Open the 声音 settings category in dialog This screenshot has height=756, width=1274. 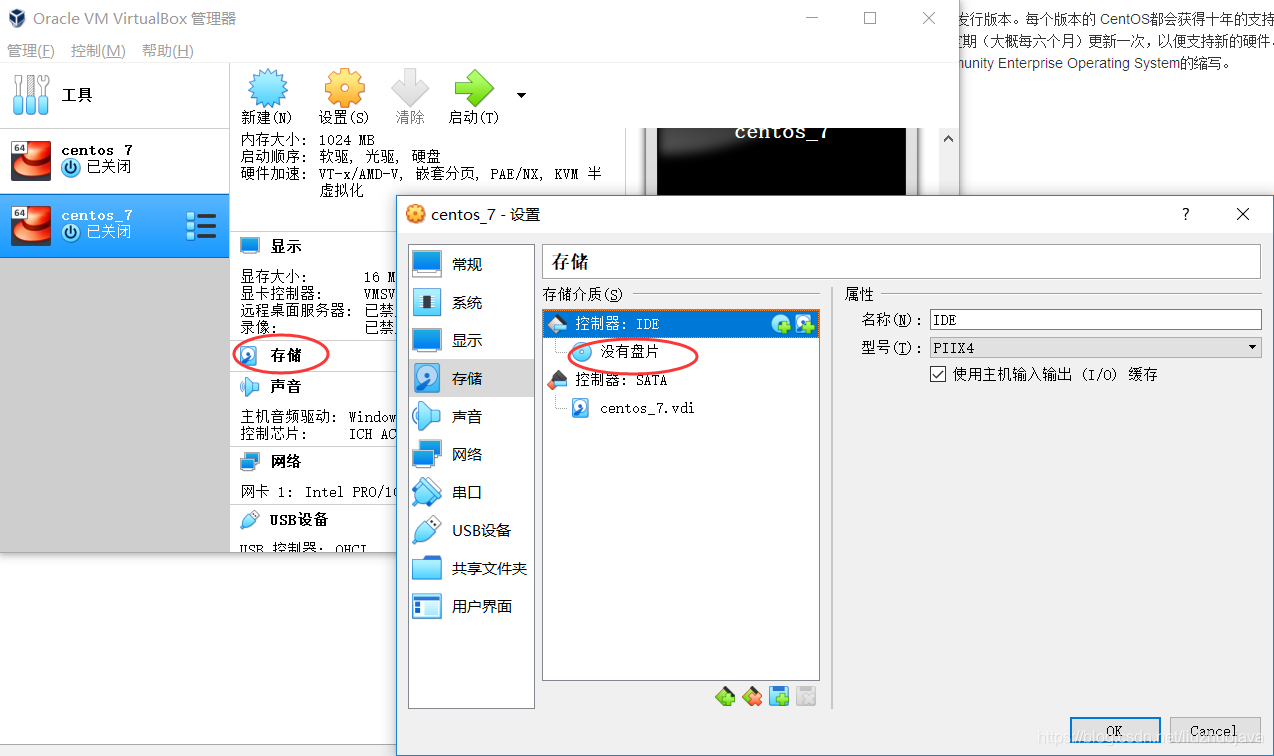tap(471, 416)
